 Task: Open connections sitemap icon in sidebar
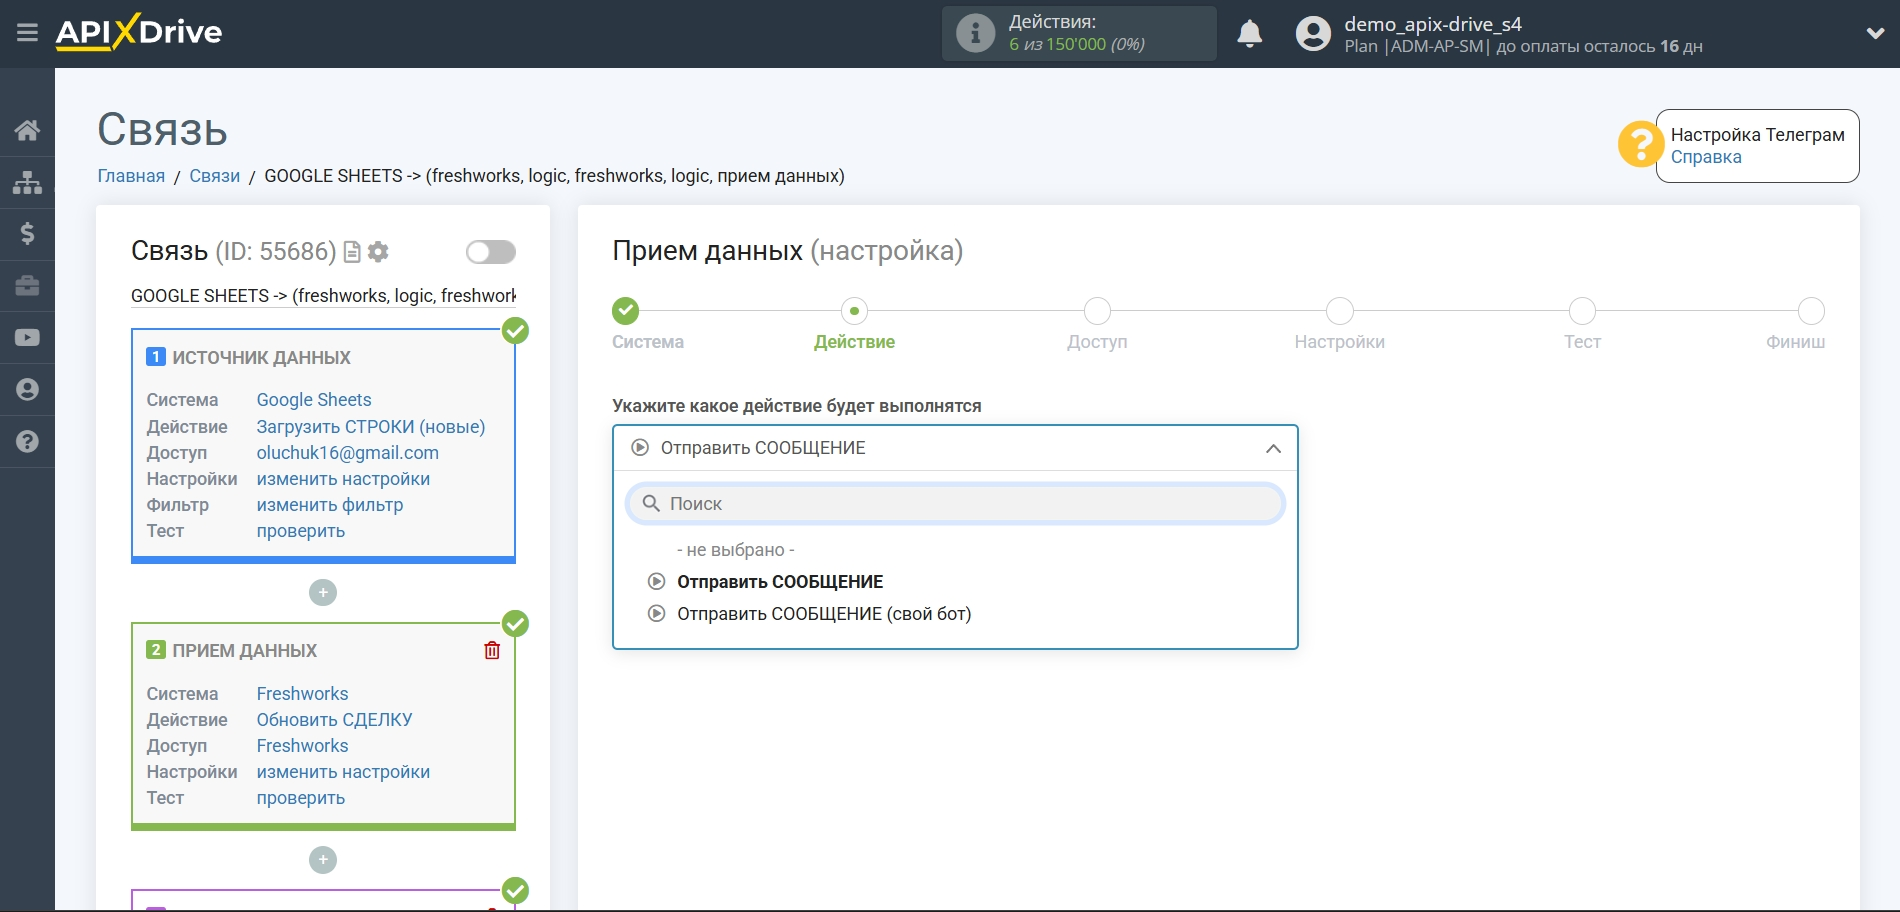coord(27,182)
